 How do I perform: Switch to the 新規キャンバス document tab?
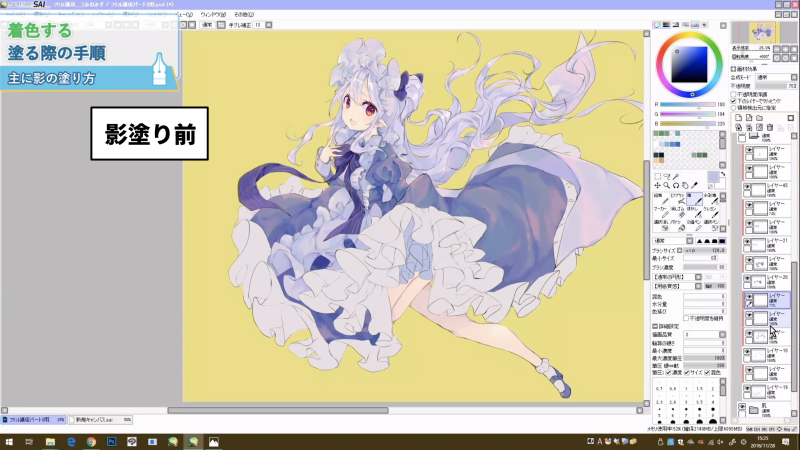point(100,420)
